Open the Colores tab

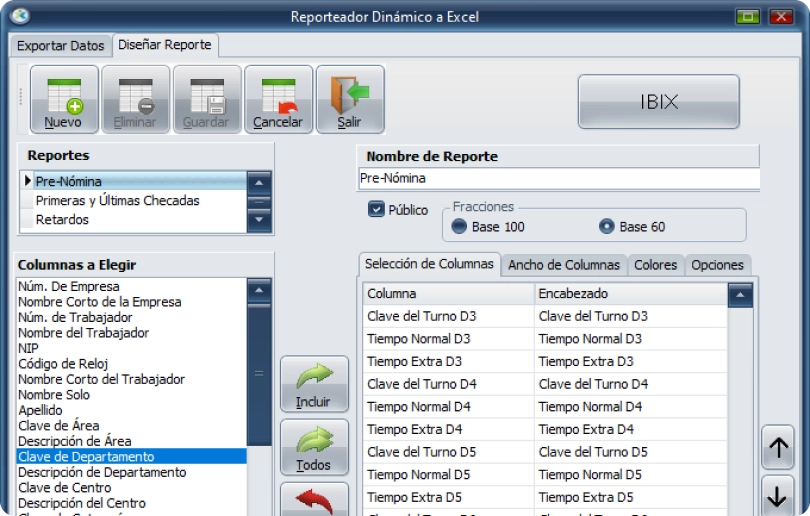[655, 265]
